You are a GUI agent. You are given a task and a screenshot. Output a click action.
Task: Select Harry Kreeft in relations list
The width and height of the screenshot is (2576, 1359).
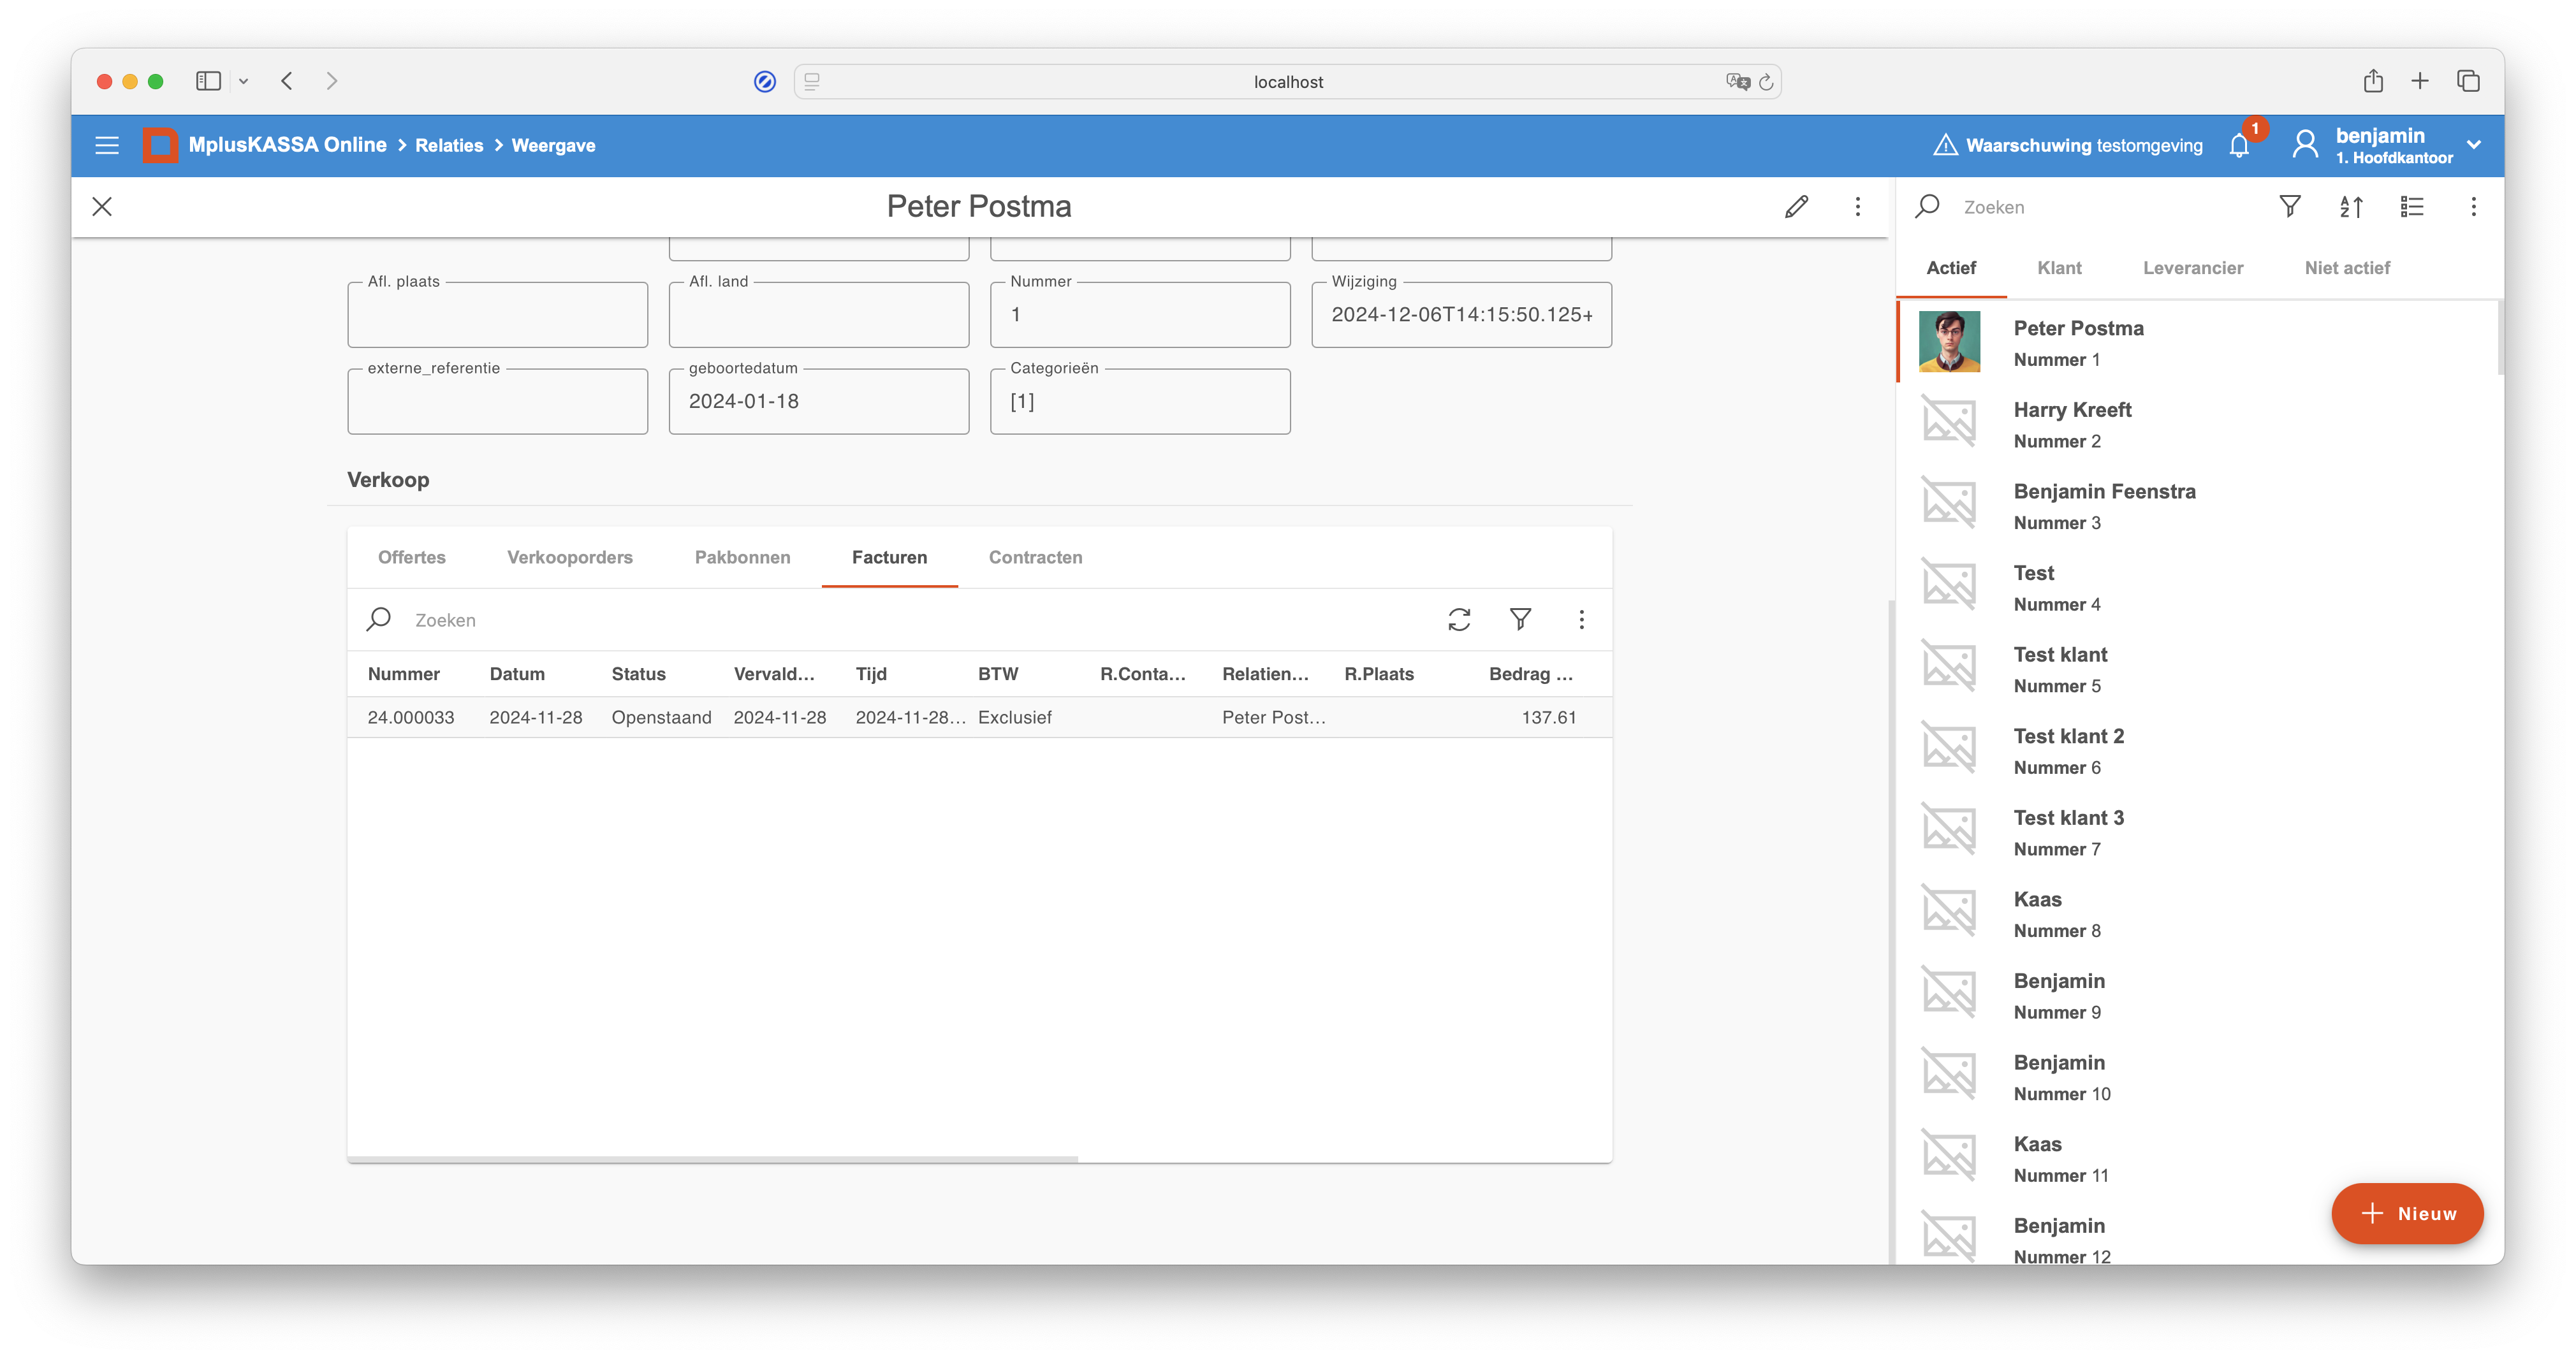click(2197, 424)
